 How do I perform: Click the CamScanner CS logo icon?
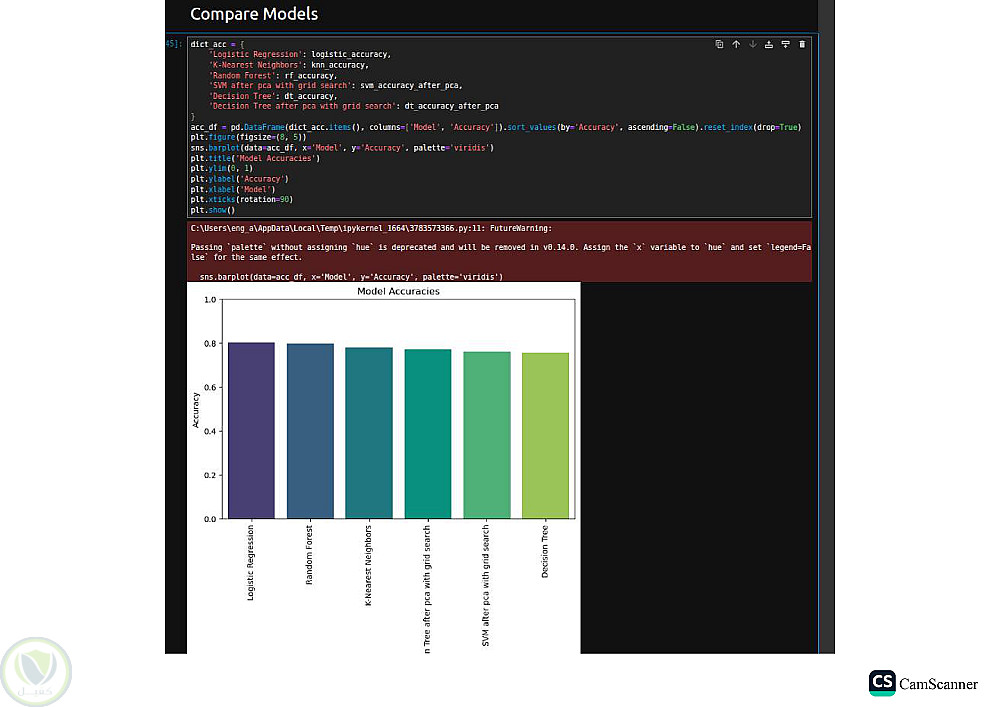click(x=882, y=683)
